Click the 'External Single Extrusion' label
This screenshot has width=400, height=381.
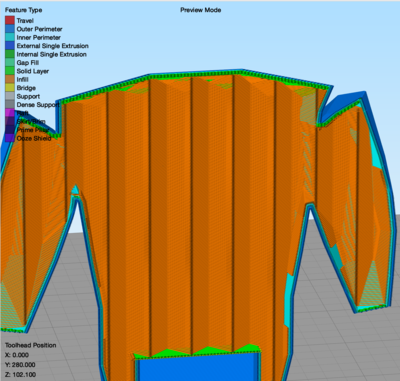click(52, 46)
